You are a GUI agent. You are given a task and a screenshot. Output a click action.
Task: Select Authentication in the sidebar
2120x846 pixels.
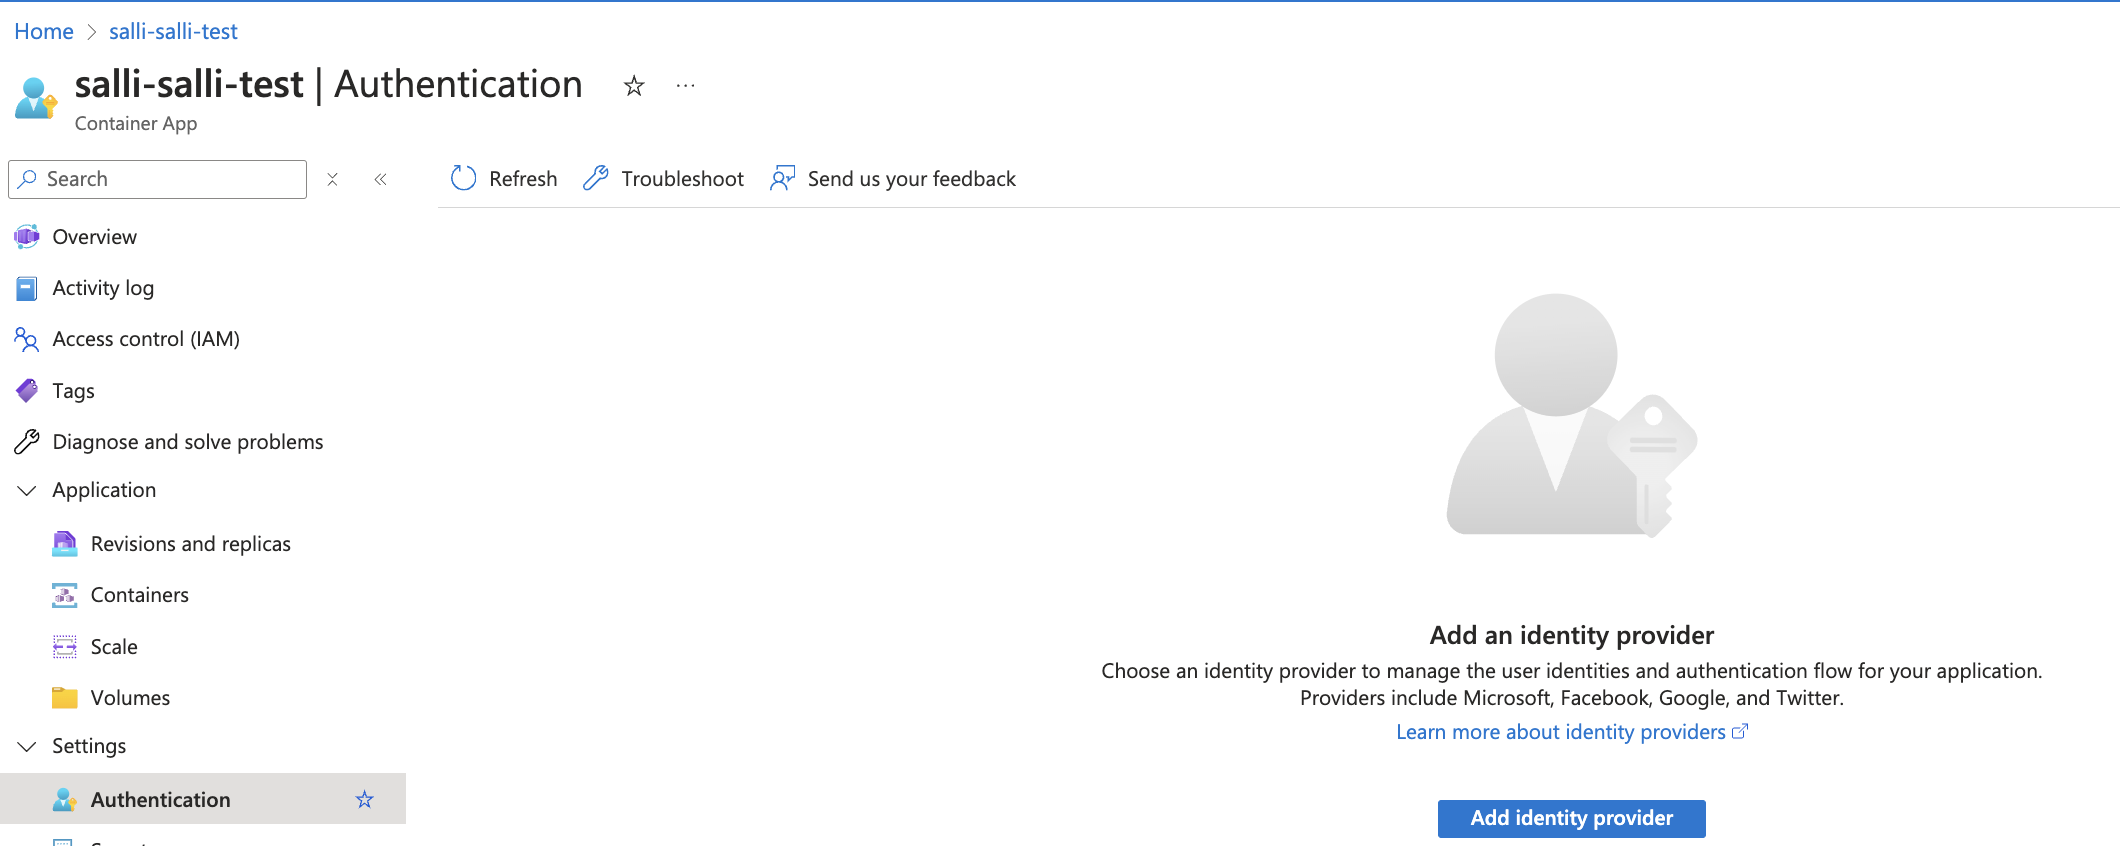203,799
